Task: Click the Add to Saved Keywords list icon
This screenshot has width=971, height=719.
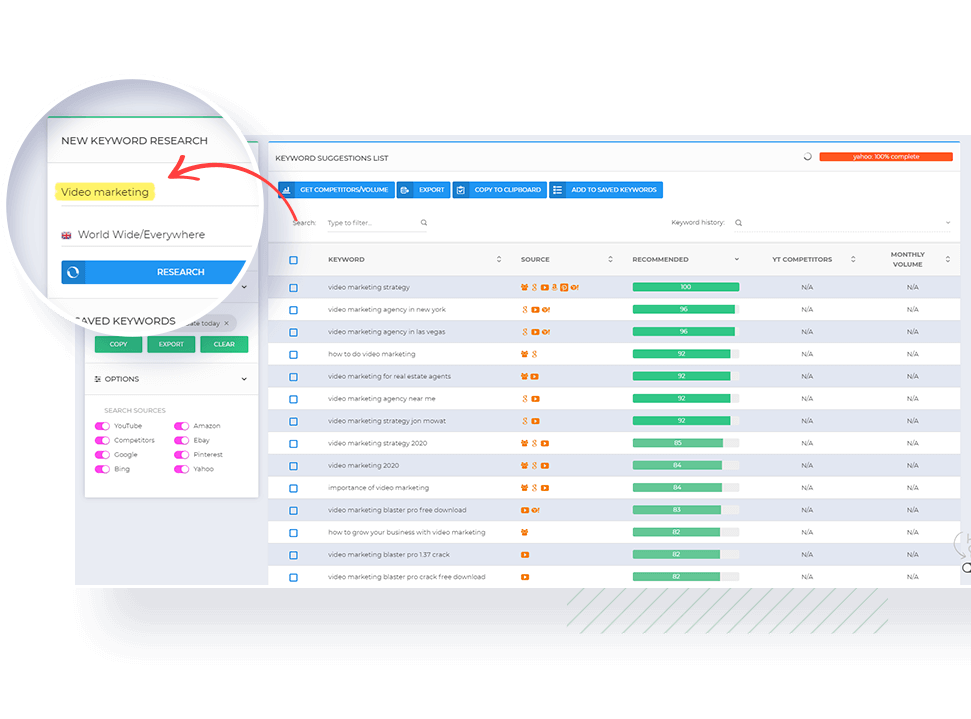Action: pyautogui.click(x=558, y=190)
